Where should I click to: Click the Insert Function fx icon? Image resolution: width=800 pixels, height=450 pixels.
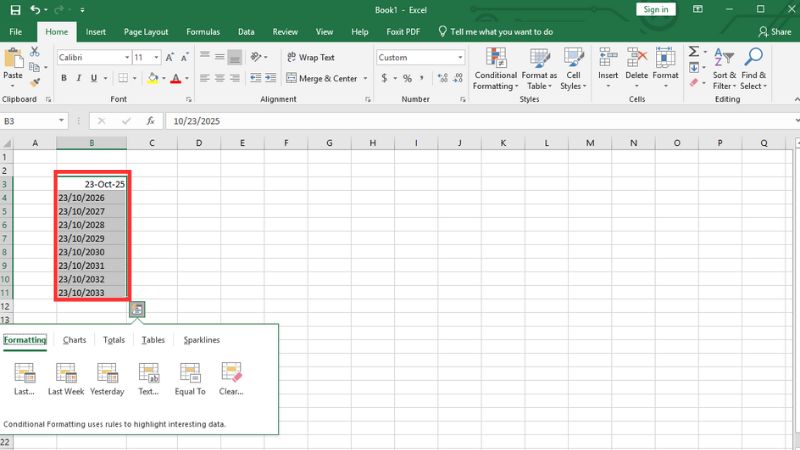(x=150, y=121)
